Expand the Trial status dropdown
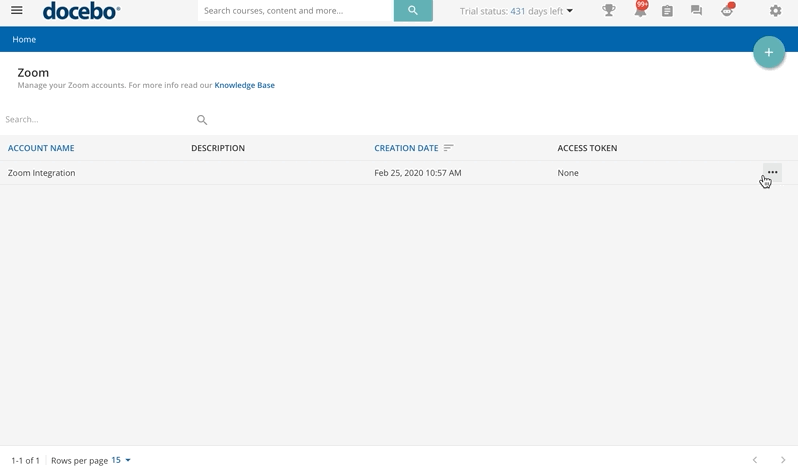Viewport: 798px width, 470px height. click(516, 11)
